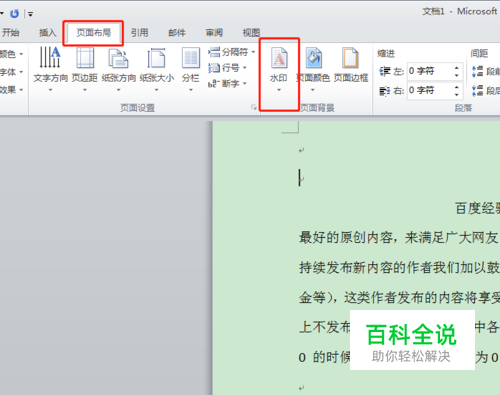Expand the theme Colors (颜色) dropdown
This screenshot has width=500, height=395.
[21, 54]
